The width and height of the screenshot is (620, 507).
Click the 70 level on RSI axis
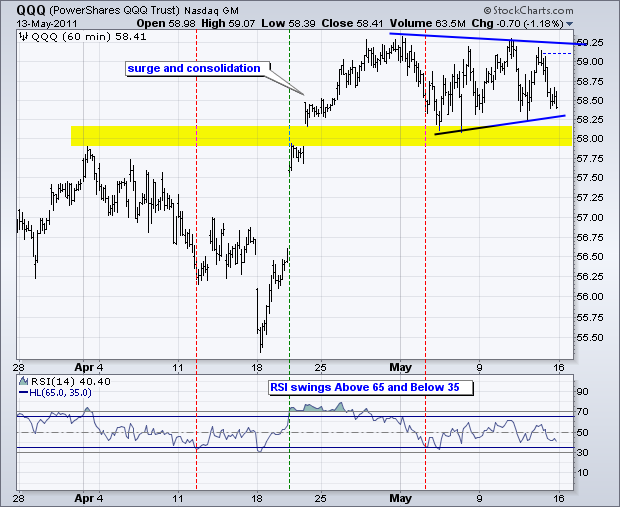[582, 412]
